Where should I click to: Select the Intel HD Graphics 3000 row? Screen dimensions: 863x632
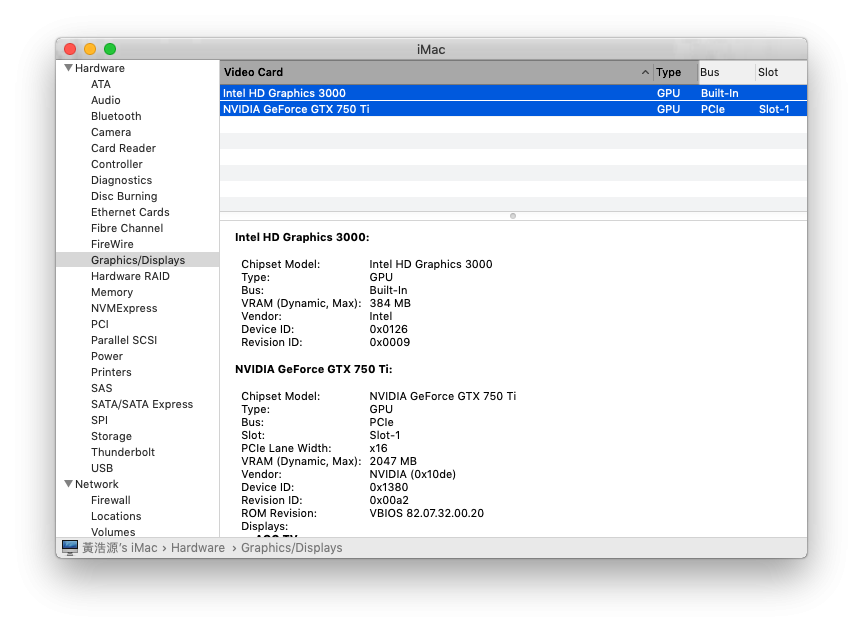pyautogui.click(x=514, y=93)
